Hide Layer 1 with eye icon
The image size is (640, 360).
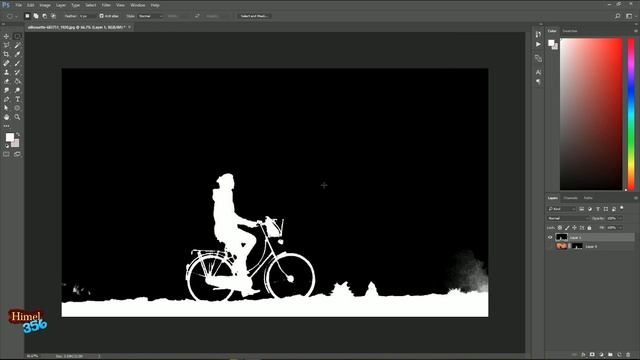[x=550, y=237]
